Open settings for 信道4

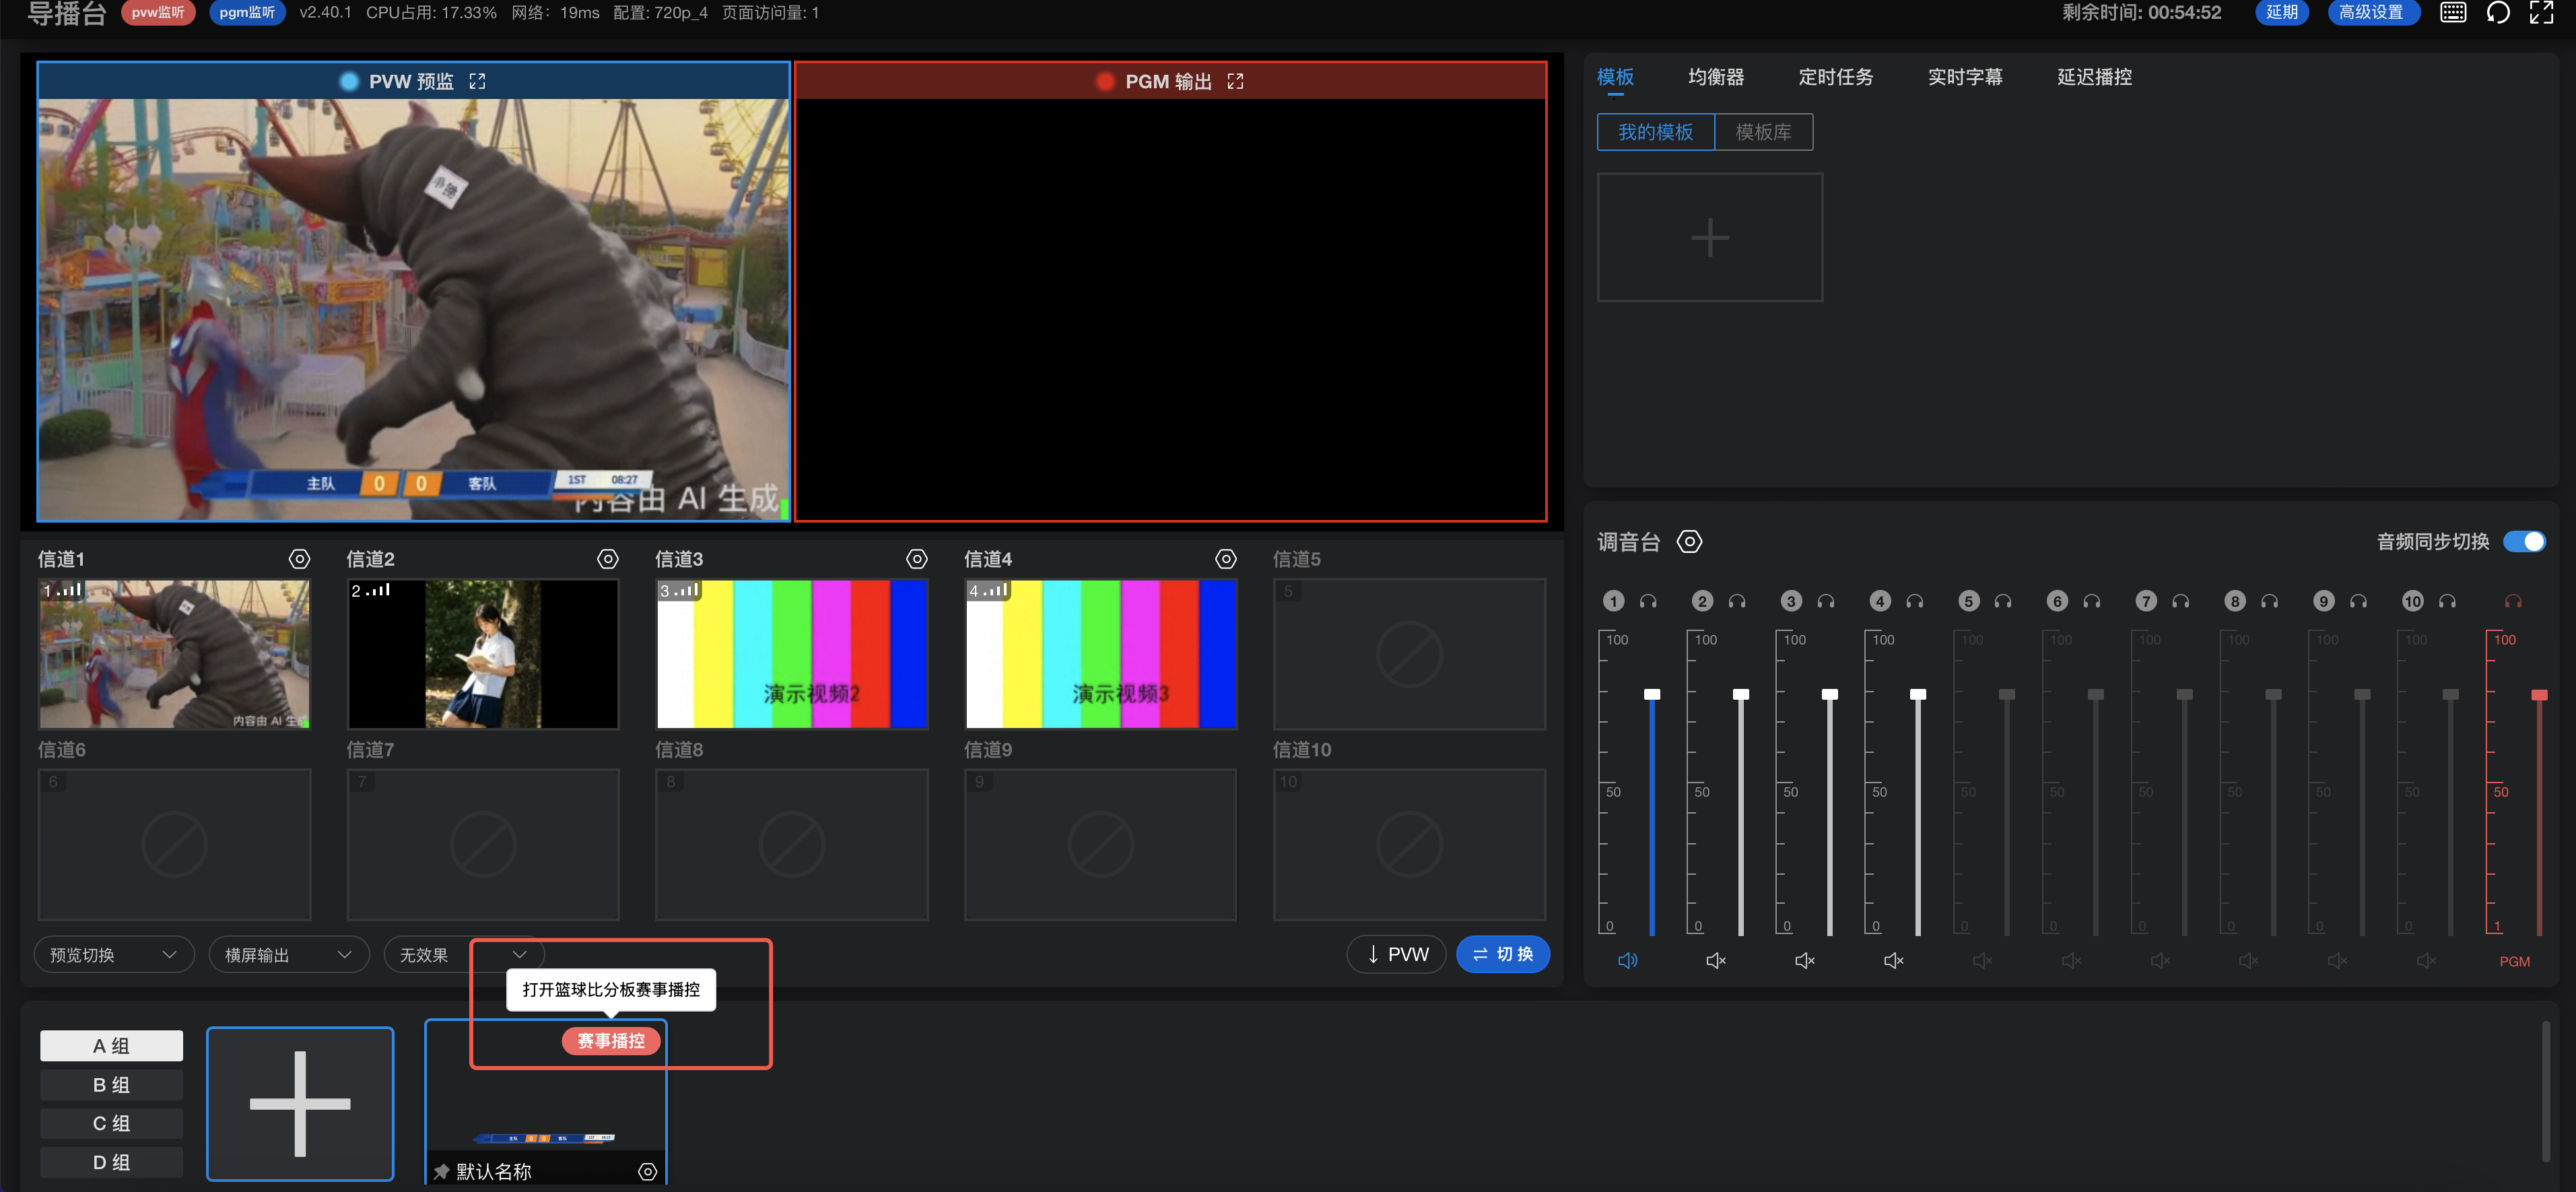click(1226, 559)
